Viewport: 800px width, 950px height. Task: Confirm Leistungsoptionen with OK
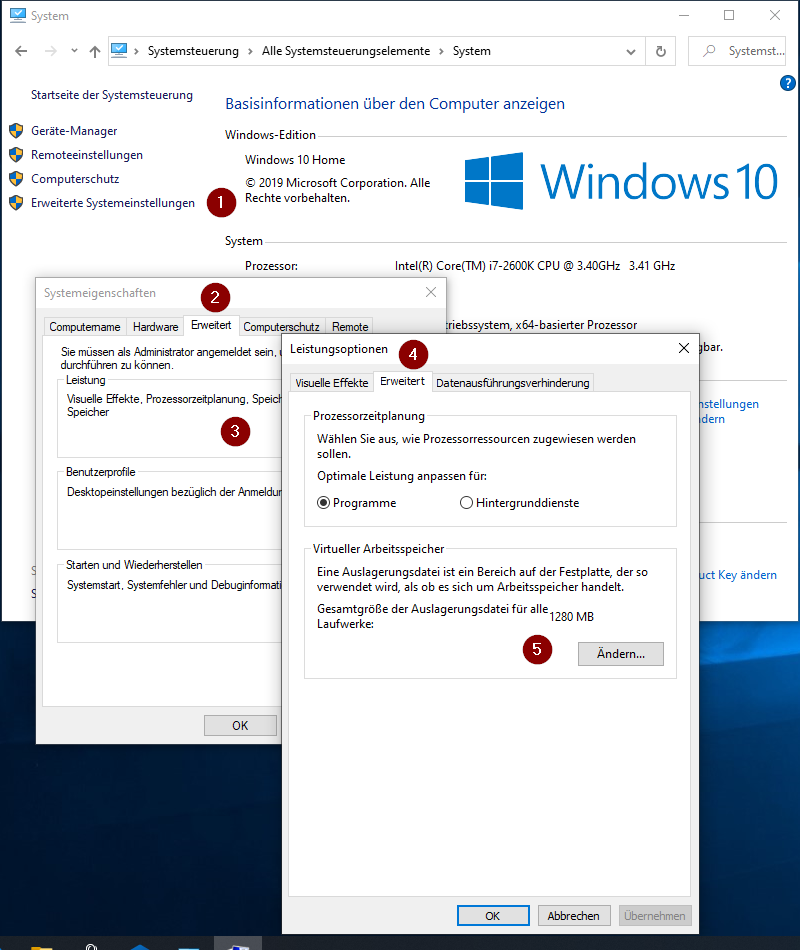coord(493,915)
